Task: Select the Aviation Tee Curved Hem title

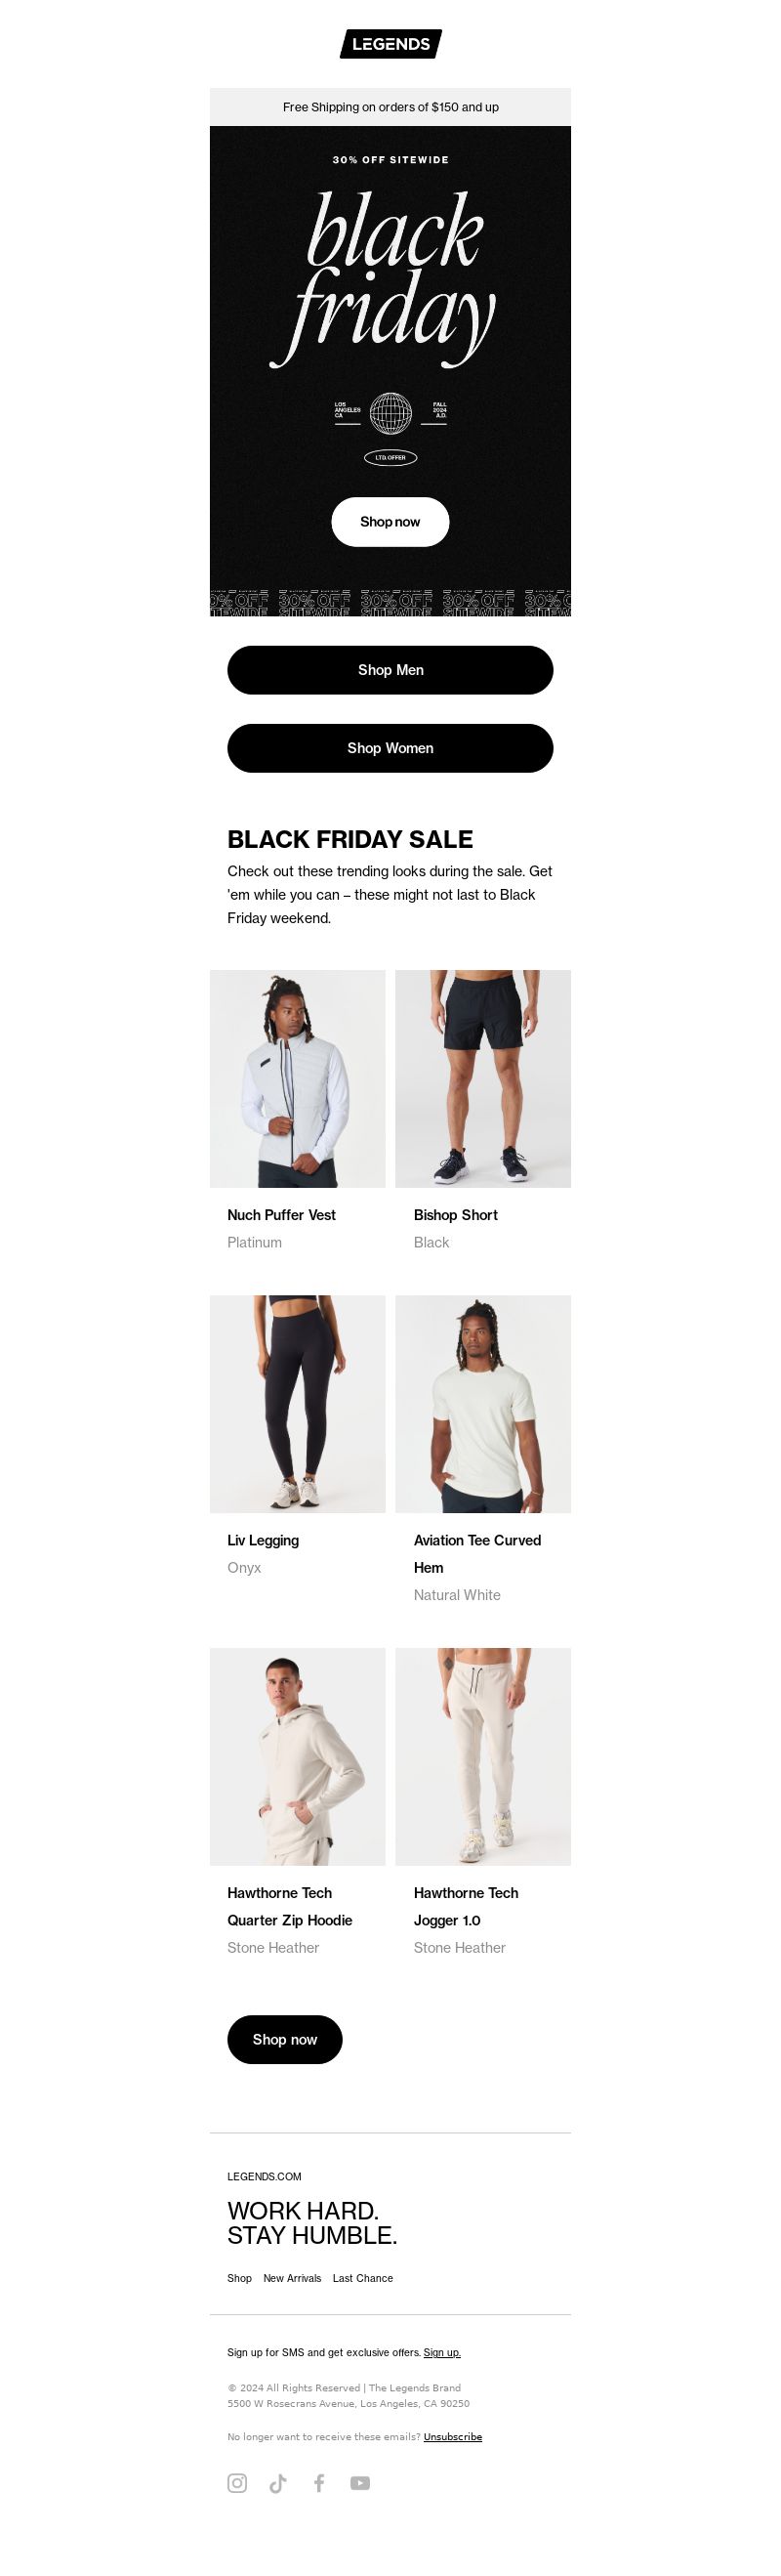Action: click(x=477, y=1554)
